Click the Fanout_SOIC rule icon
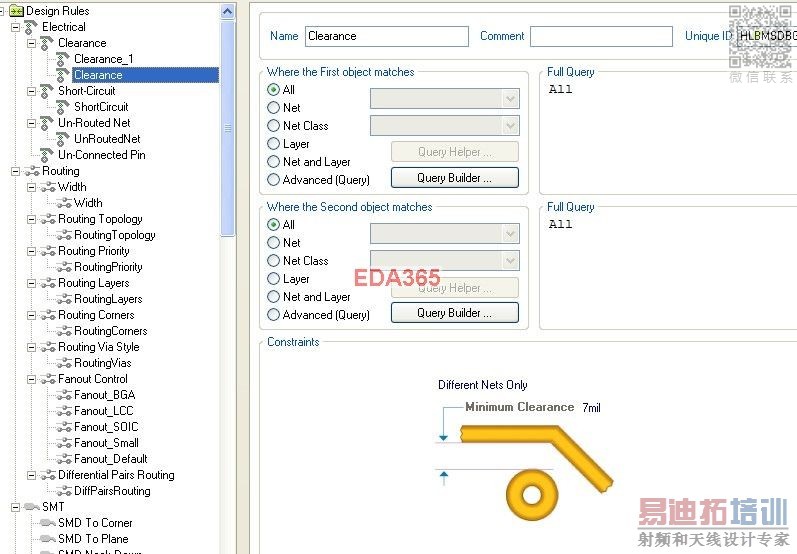This screenshot has width=797, height=554. 64,427
